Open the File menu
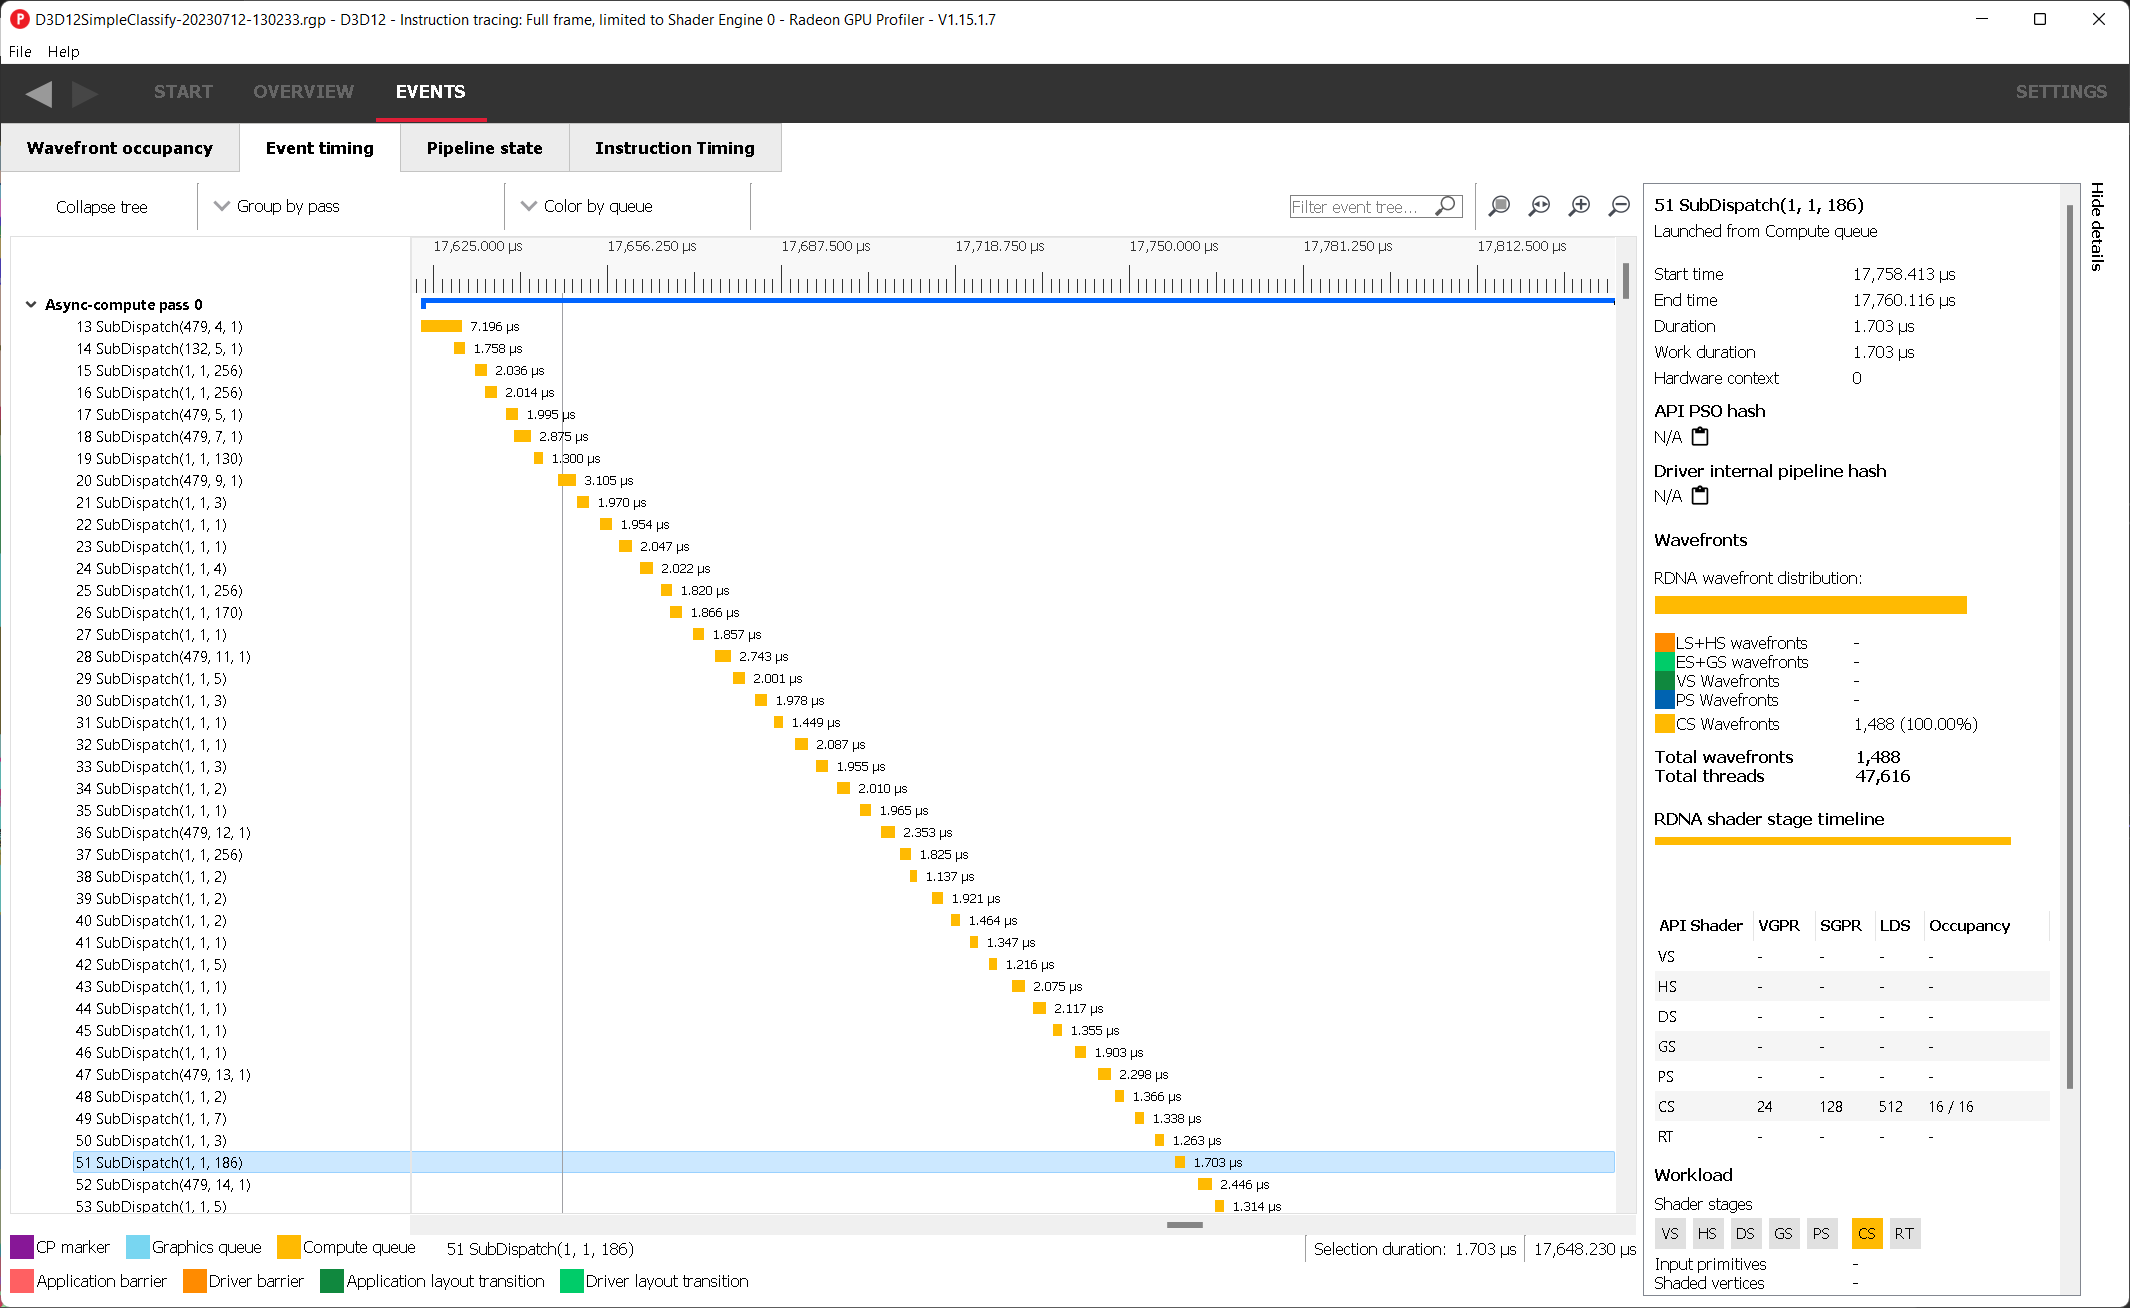 (x=21, y=49)
